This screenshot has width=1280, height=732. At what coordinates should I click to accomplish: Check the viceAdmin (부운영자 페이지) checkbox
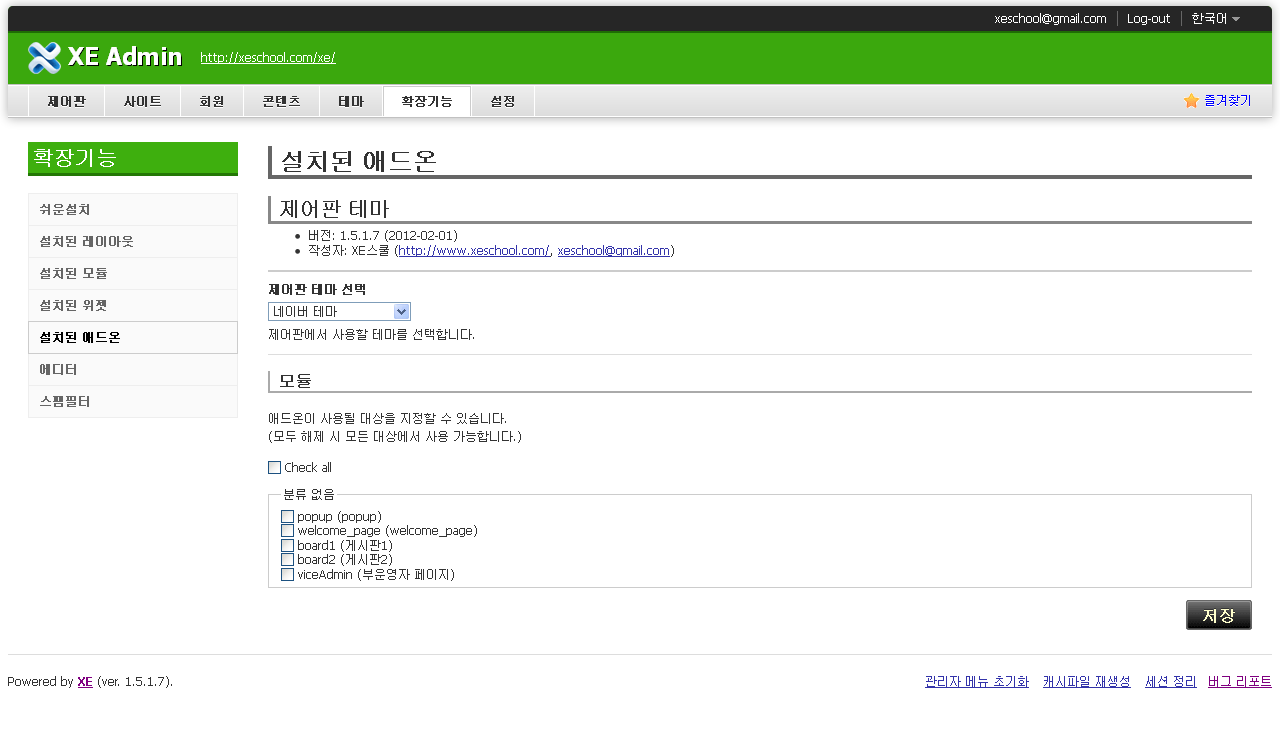tap(288, 574)
